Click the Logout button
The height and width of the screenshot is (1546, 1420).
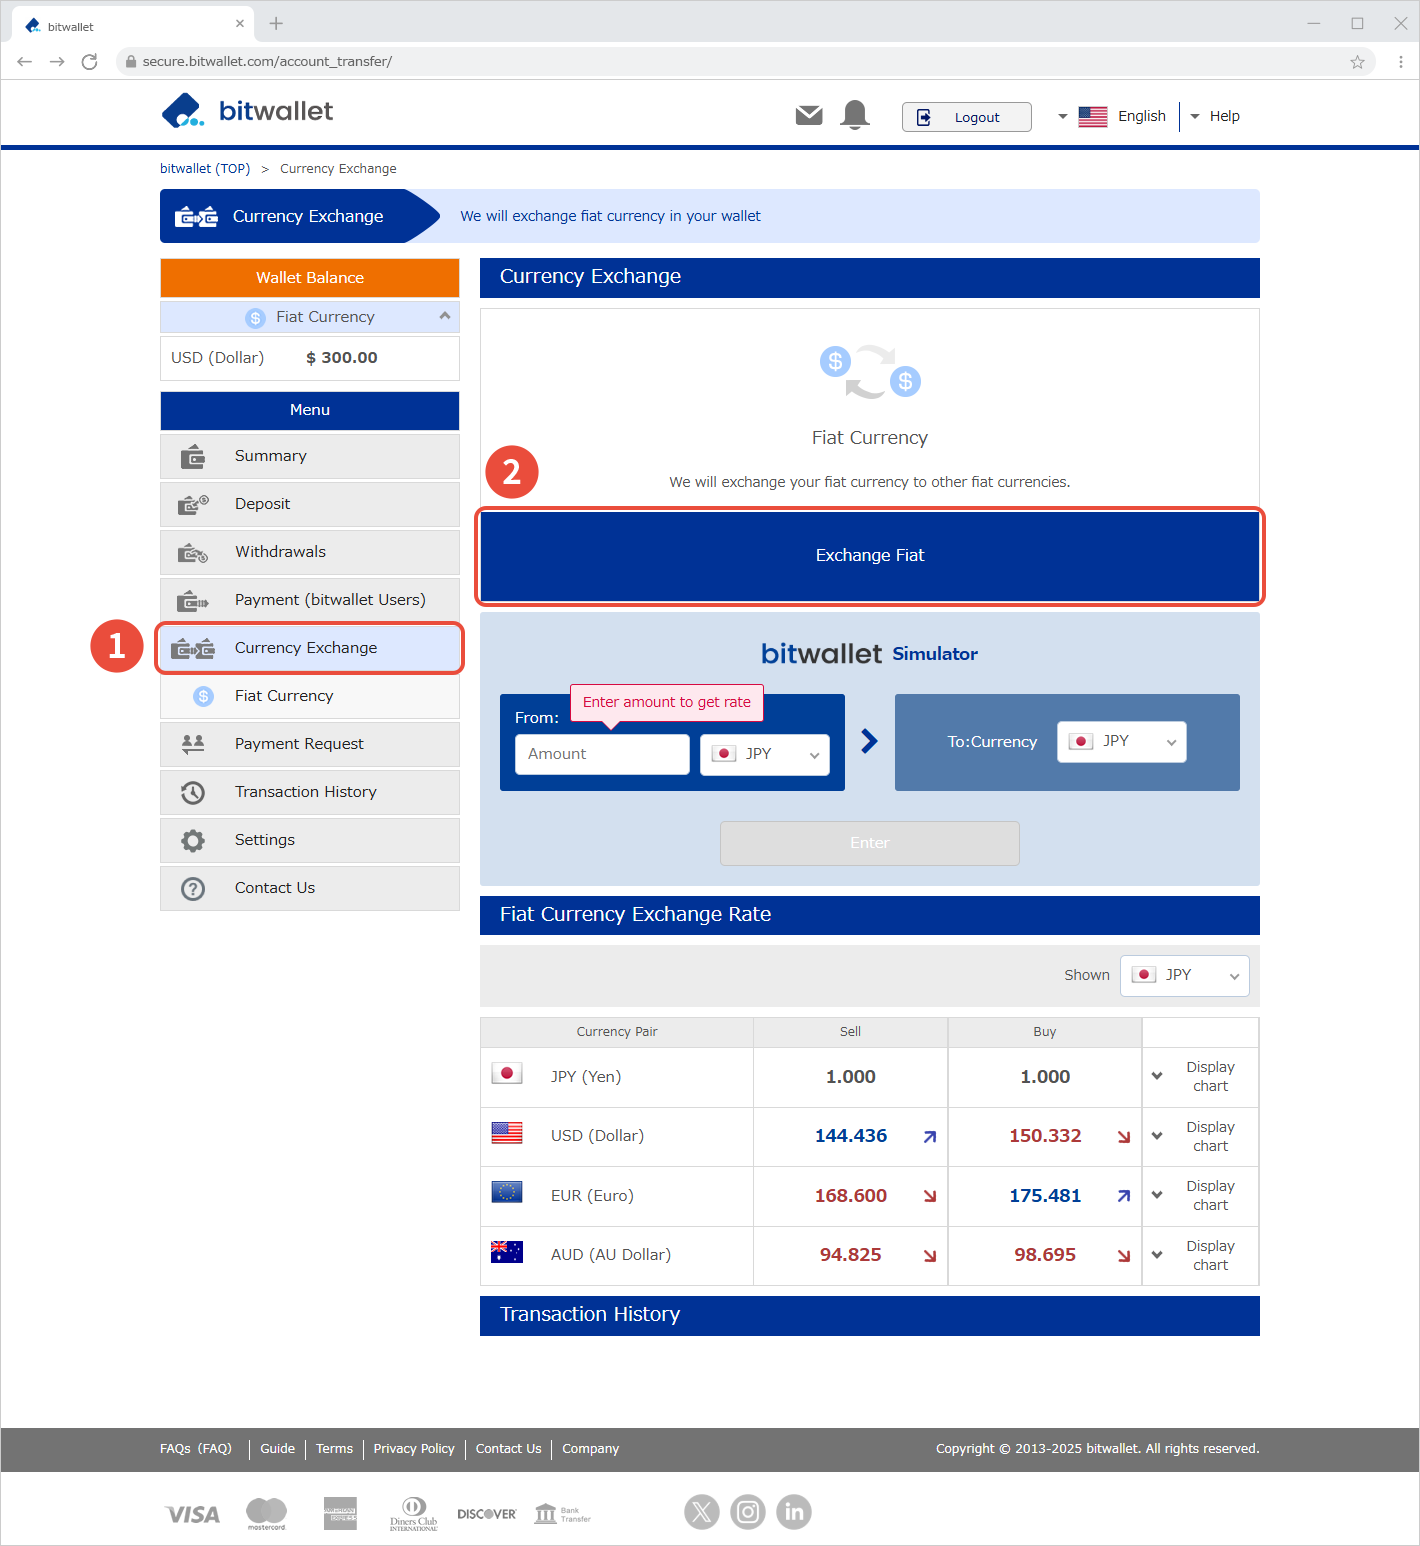[x=966, y=117]
